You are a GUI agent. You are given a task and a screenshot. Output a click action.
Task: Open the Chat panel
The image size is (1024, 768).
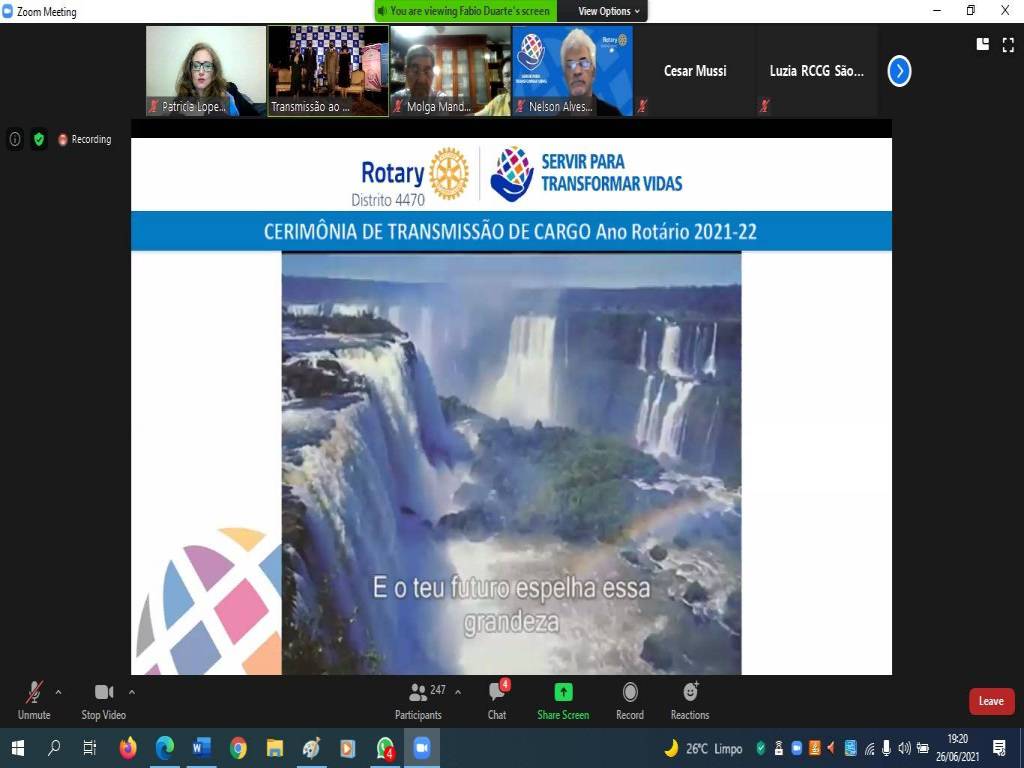click(x=497, y=697)
